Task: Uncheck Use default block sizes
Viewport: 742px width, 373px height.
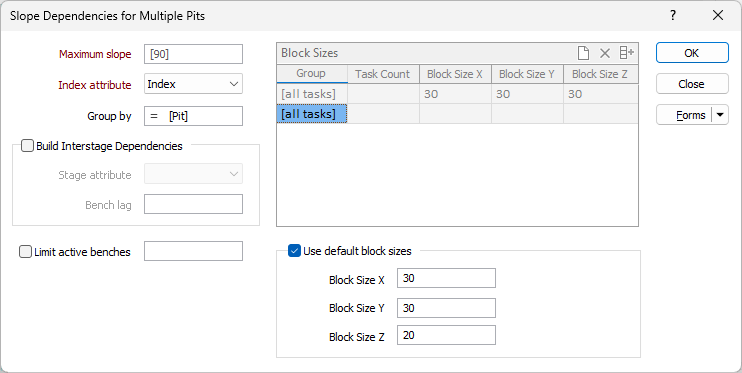Action: pyautogui.click(x=294, y=251)
